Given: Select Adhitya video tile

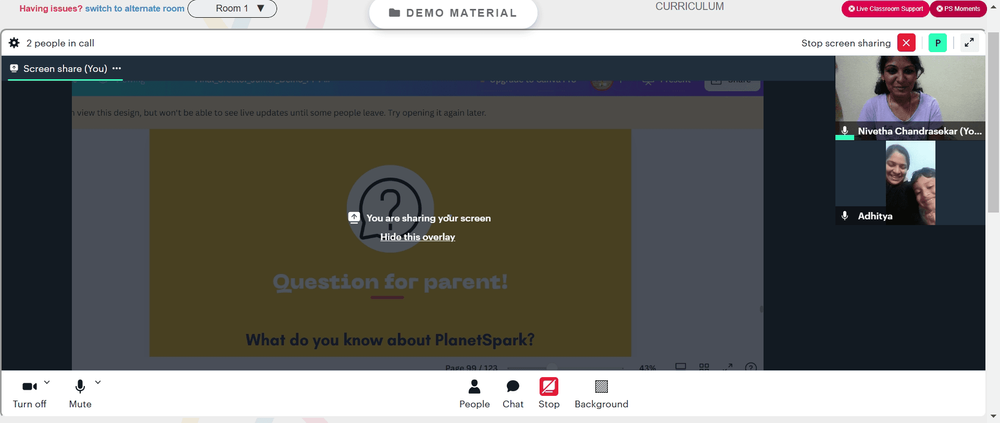Looking at the screenshot, I should (x=910, y=182).
